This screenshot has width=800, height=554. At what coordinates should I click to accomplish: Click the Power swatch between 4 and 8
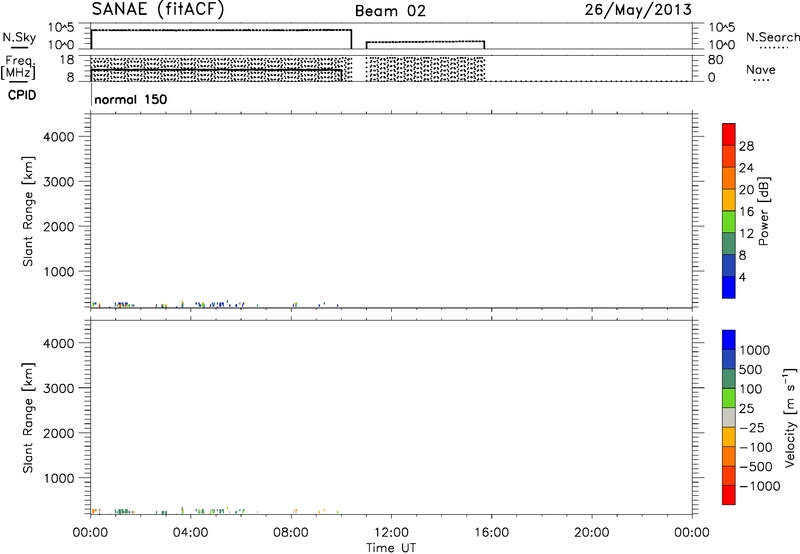(729, 265)
